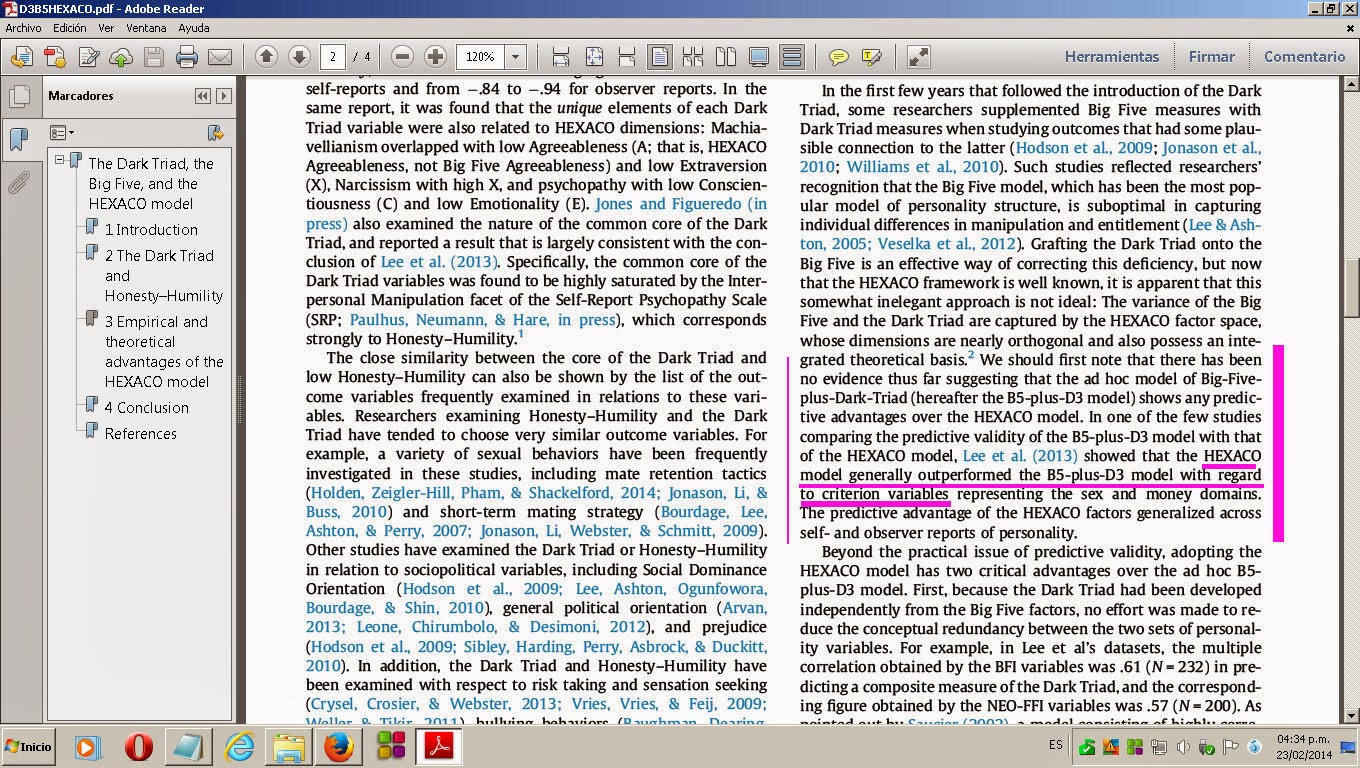Collapse the Marcadores panel with right arrow
The width and height of the screenshot is (1360, 768).
224,96
